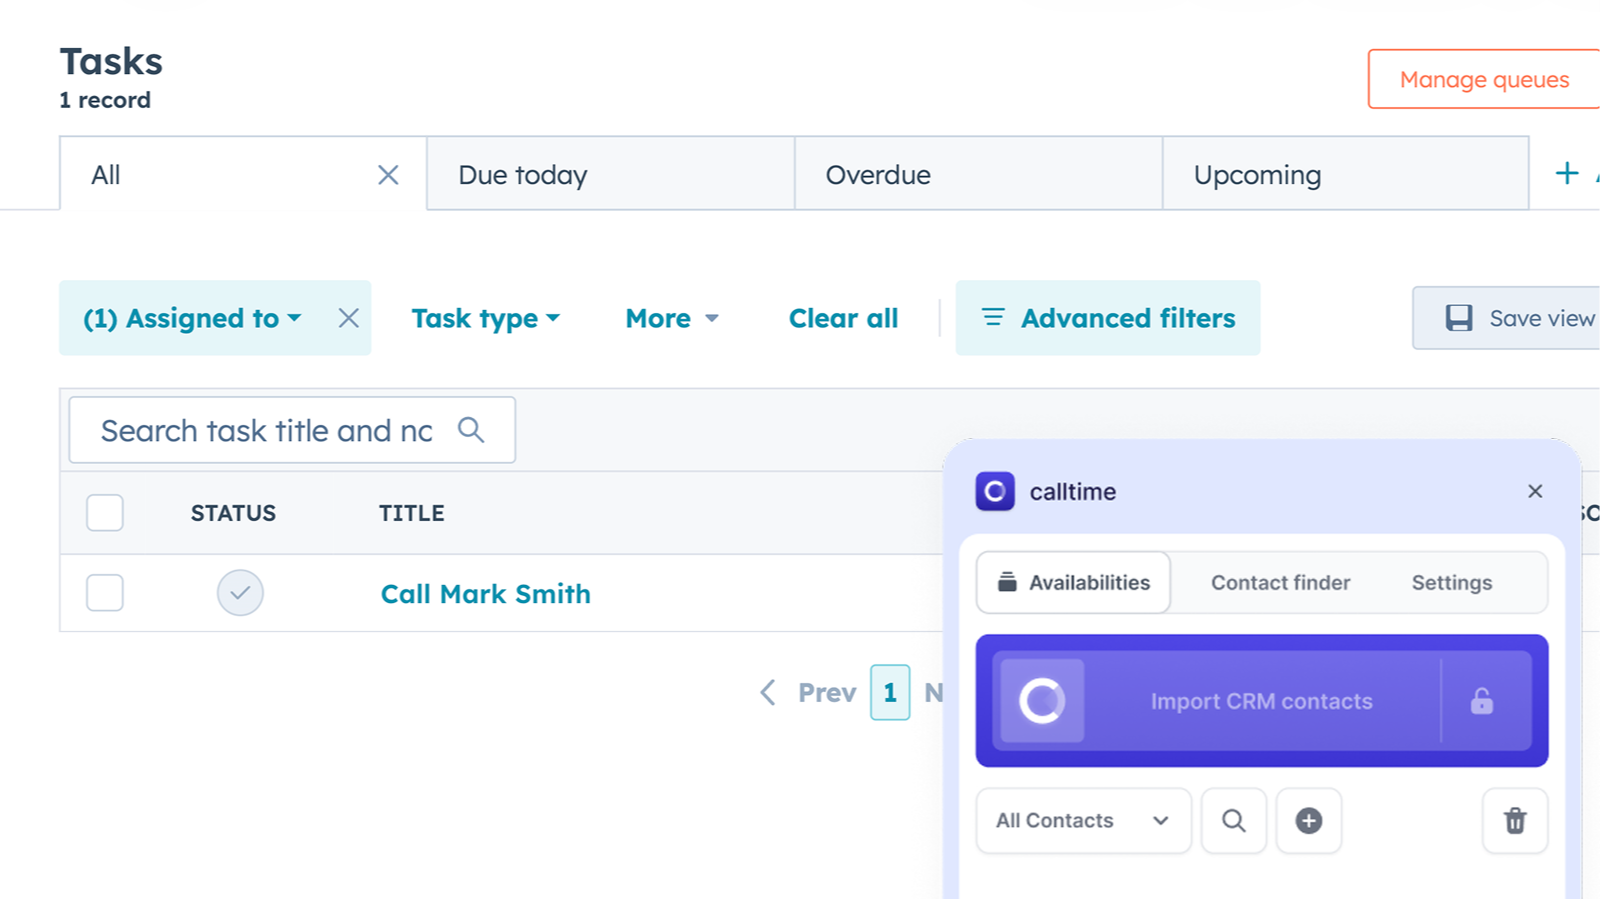
Task: Open the Call Mark Smith task link
Action: [485, 594]
